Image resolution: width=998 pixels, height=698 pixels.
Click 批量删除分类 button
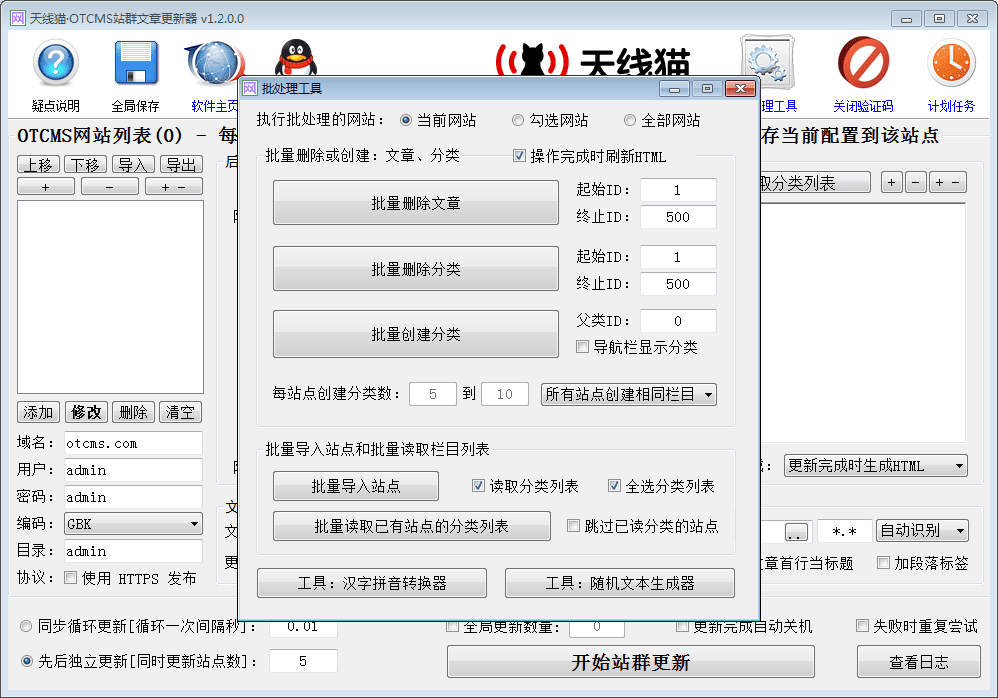[x=416, y=269]
